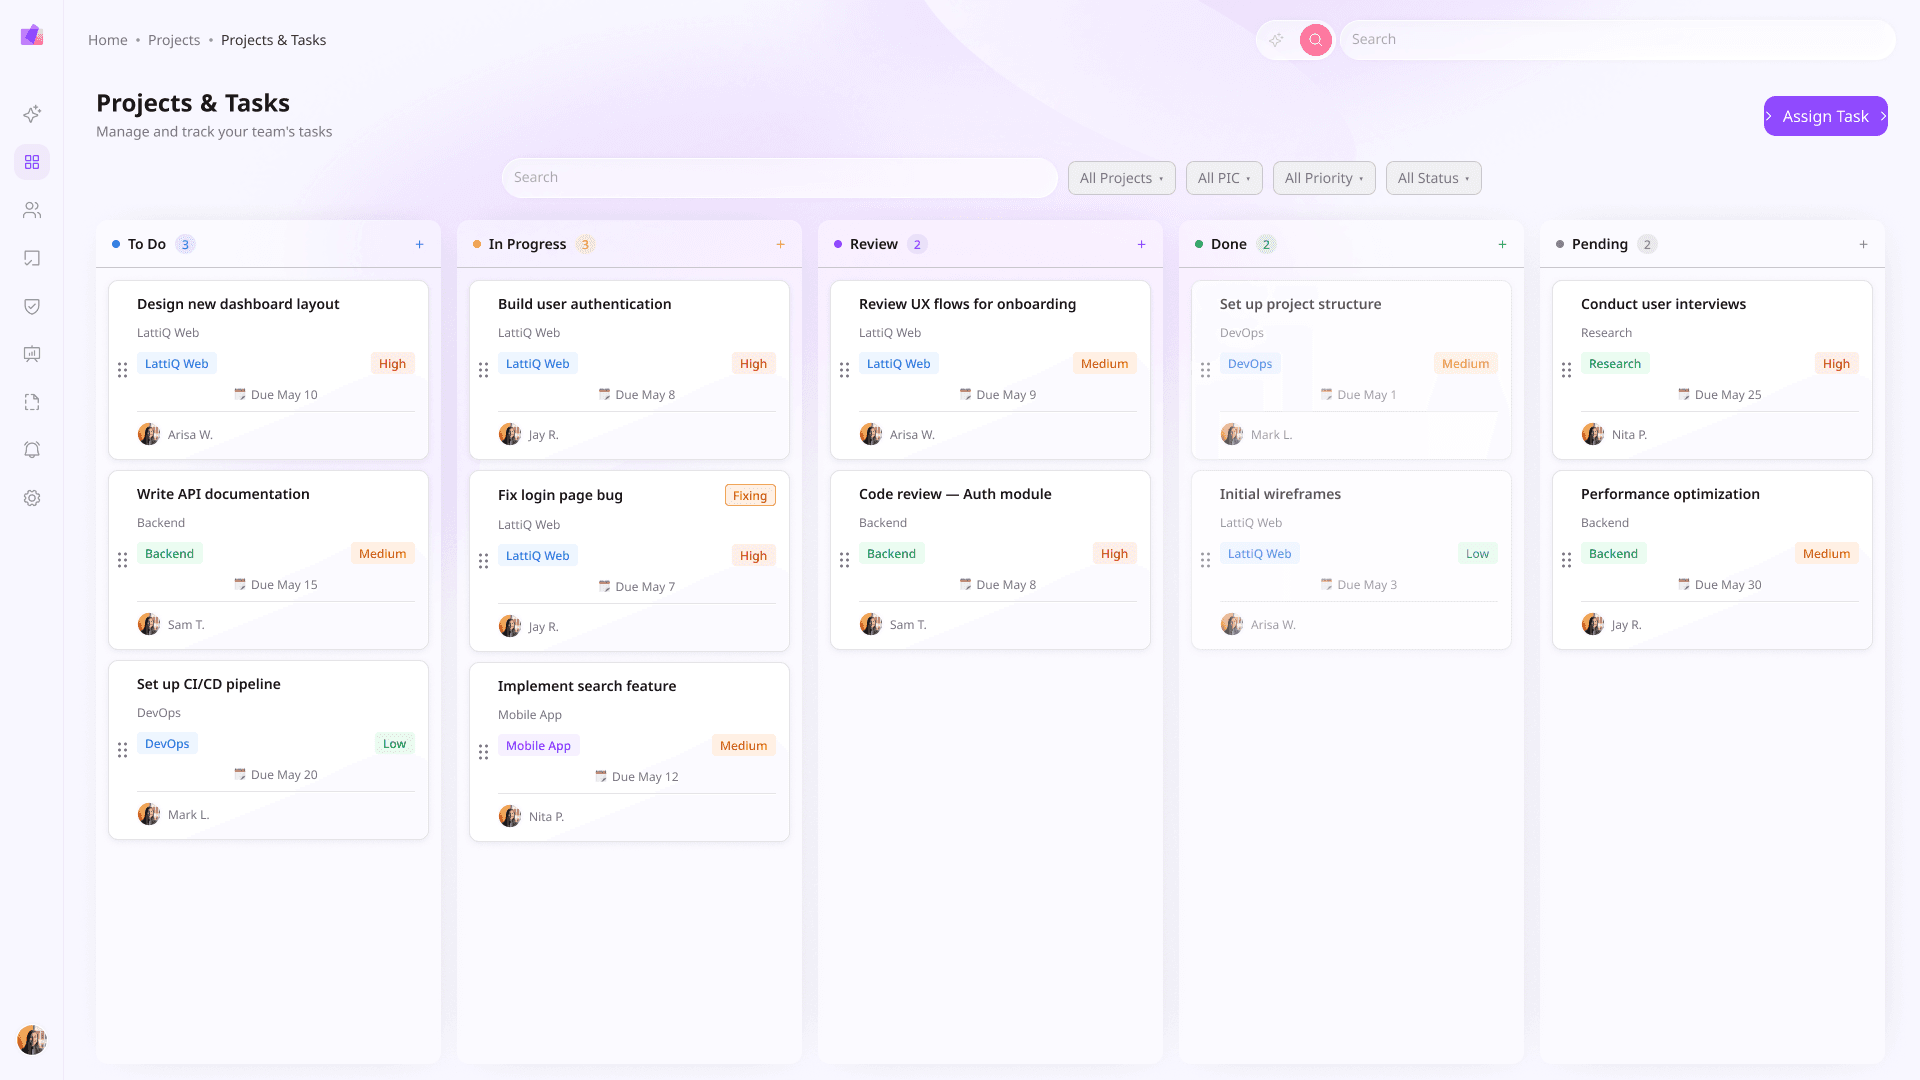Open the settings gear icon in sidebar
Image resolution: width=1920 pixels, height=1080 pixels.
click(x=32, y=498)
